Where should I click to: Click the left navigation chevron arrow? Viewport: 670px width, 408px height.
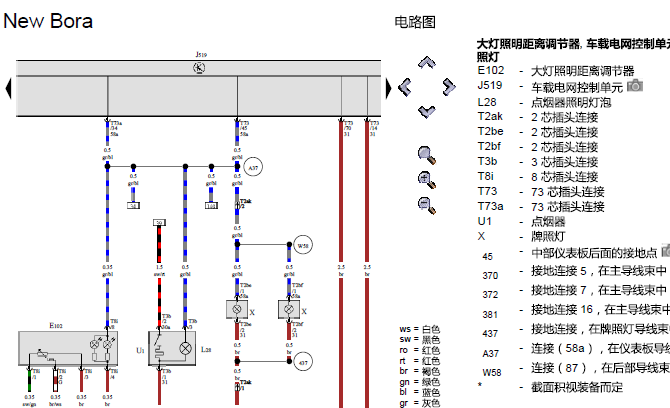(405, 87)
